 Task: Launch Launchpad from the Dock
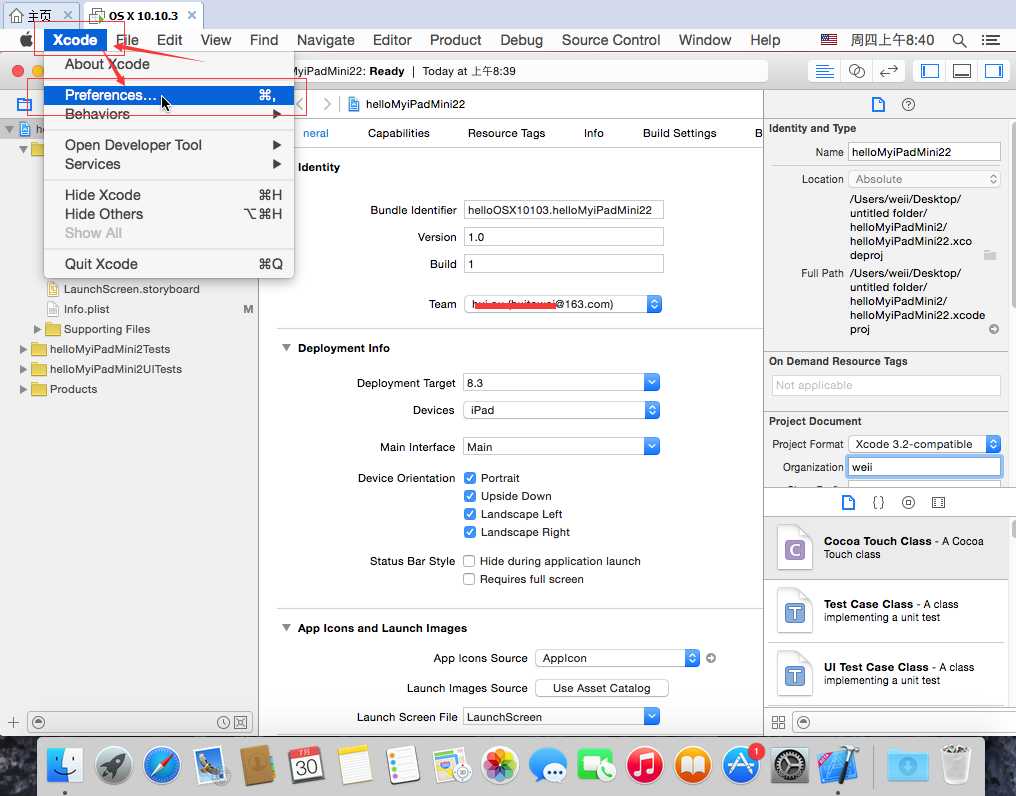(x=113, y=766)
